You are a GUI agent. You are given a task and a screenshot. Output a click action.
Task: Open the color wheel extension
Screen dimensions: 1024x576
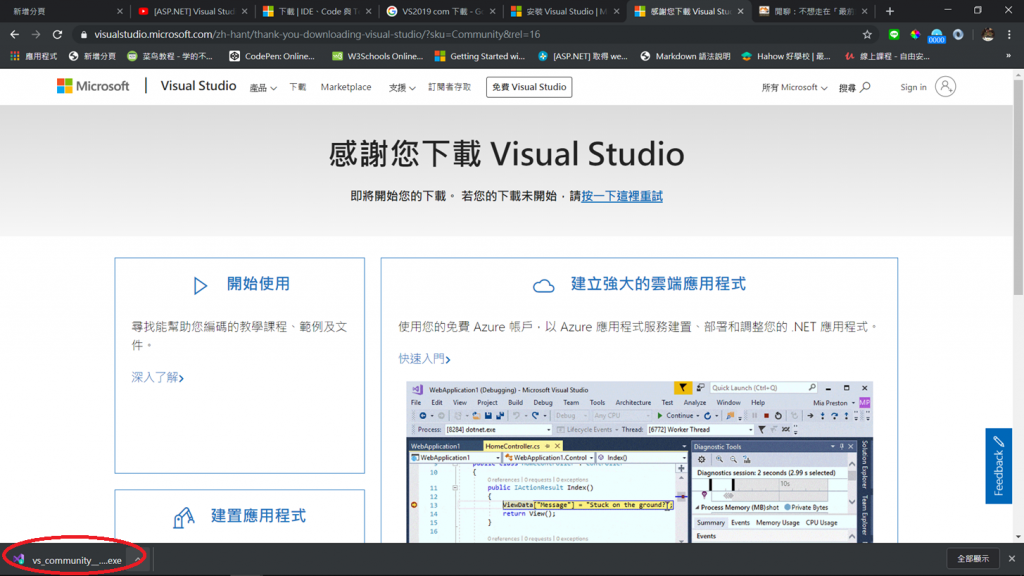click(x=915, y=35)
